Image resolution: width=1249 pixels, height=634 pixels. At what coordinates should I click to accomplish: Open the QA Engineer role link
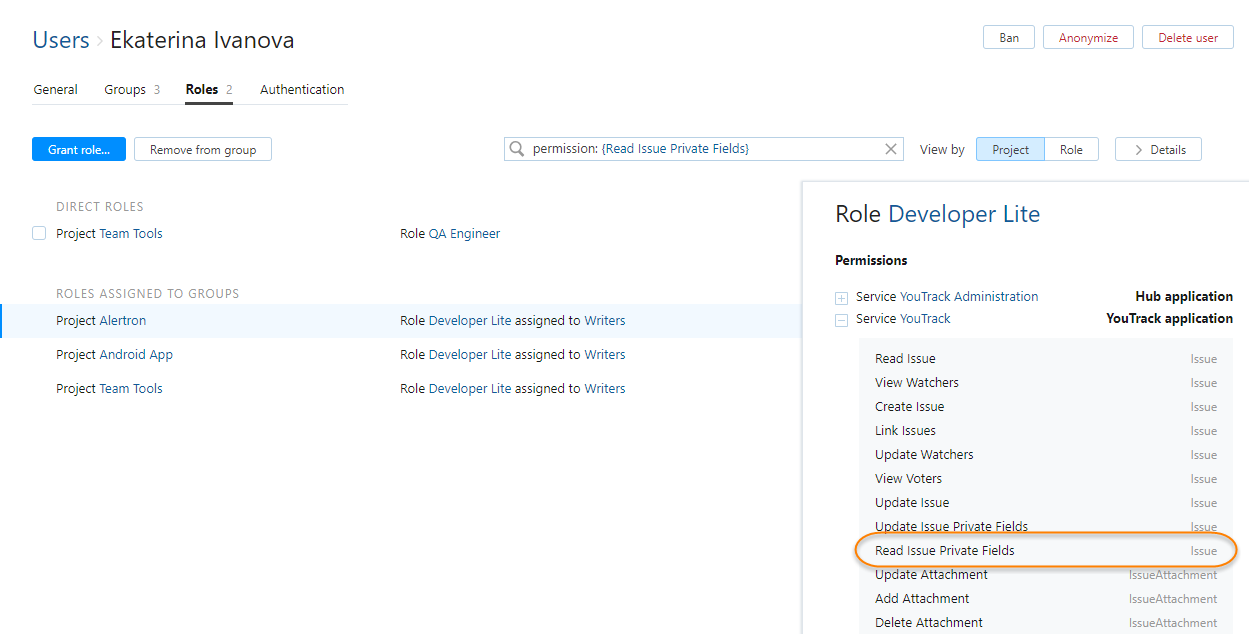tap(464, 233)
